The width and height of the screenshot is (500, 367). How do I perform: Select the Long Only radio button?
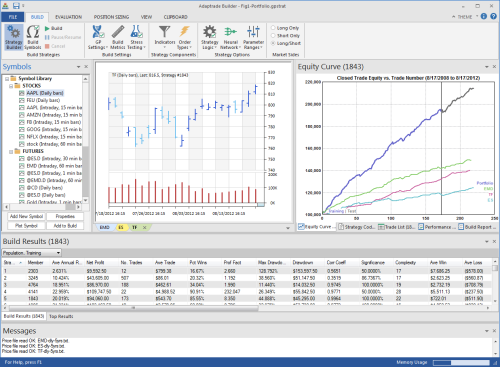click(x=273, y=28)
